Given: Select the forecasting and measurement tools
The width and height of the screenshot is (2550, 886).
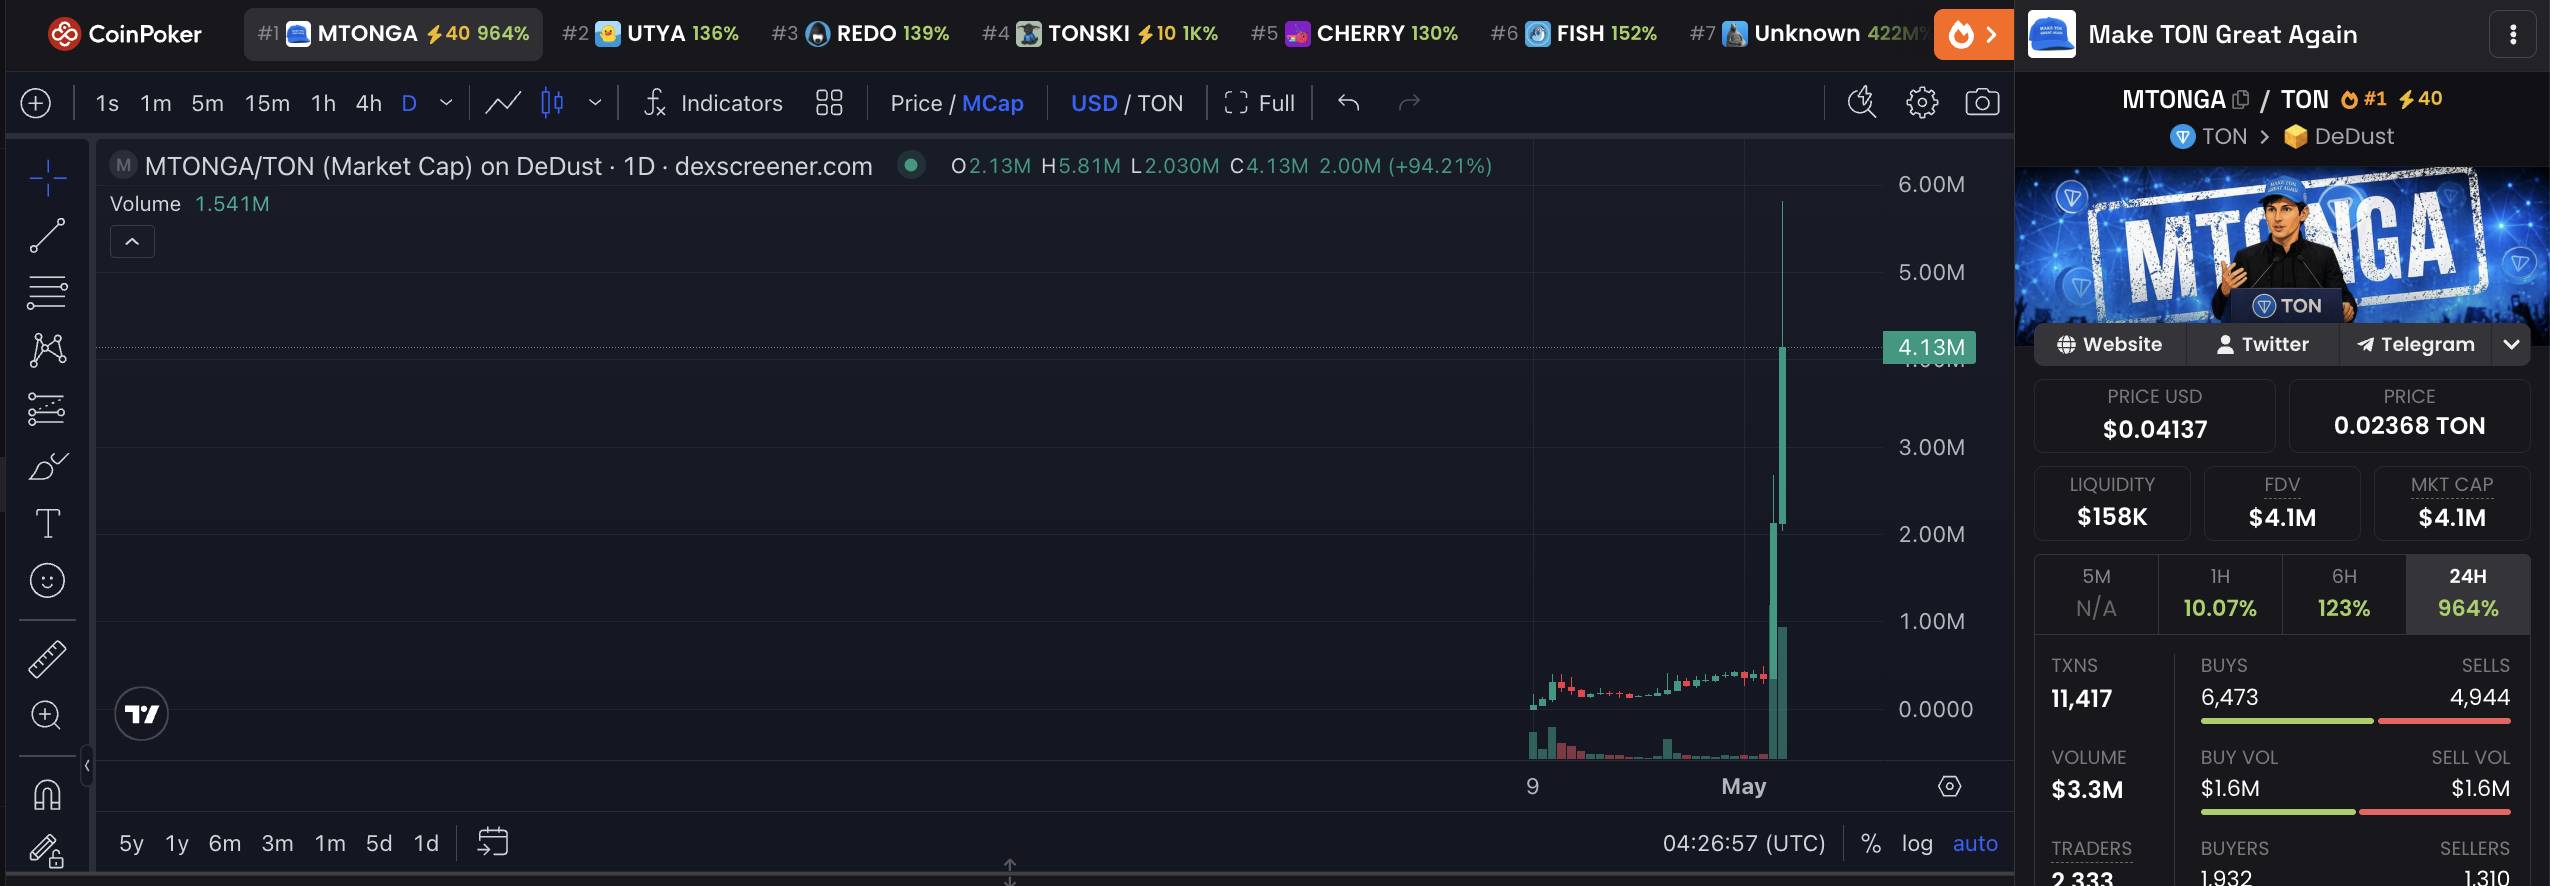Looking at the screenshot, I should (x=47, y=408).
